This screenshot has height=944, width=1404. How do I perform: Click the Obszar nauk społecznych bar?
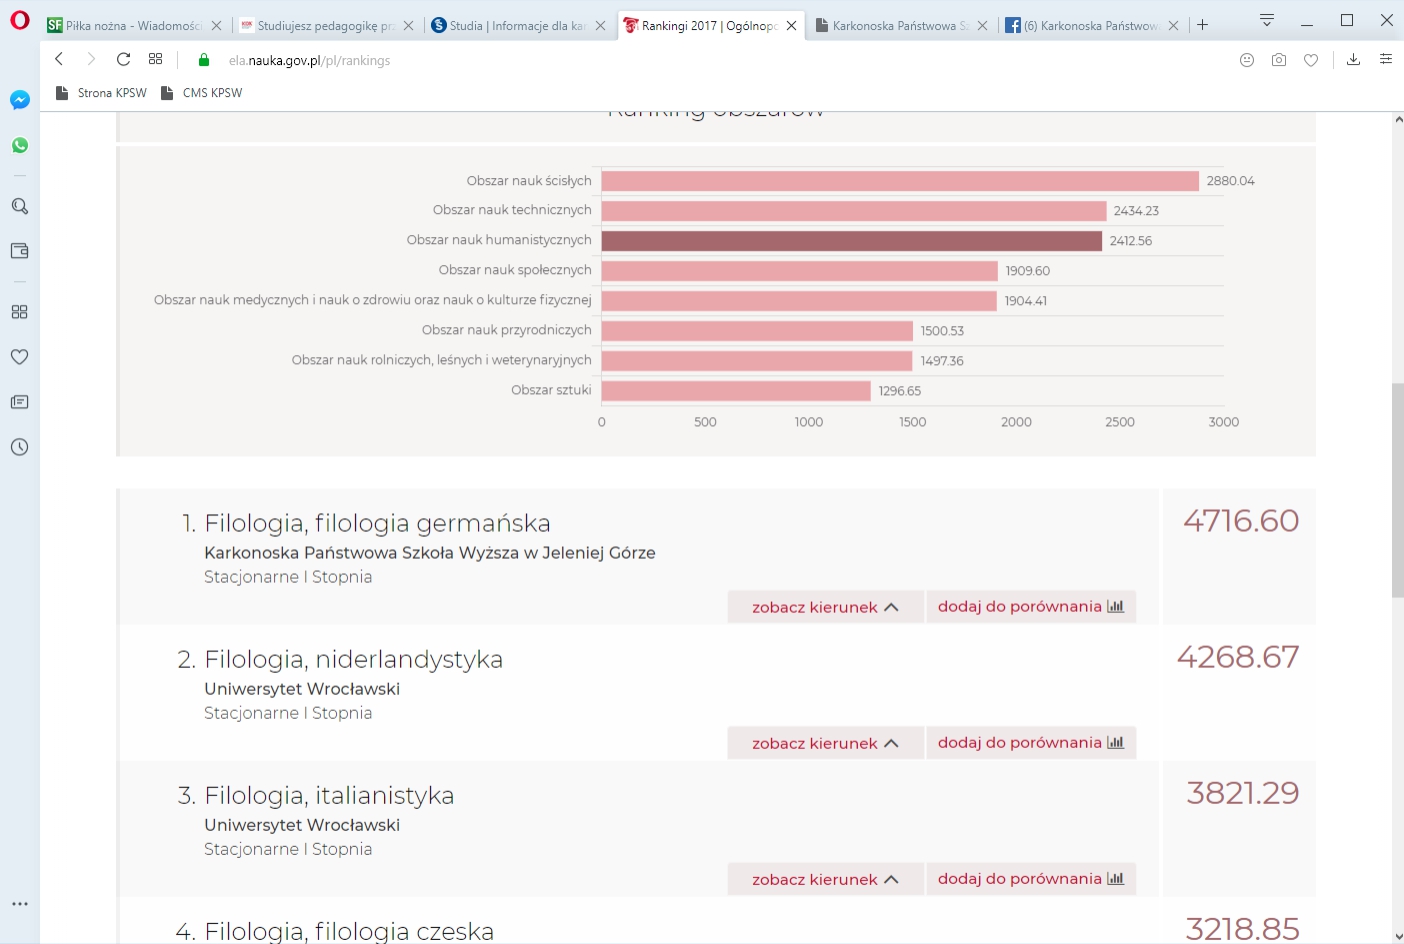click(800, 271)
